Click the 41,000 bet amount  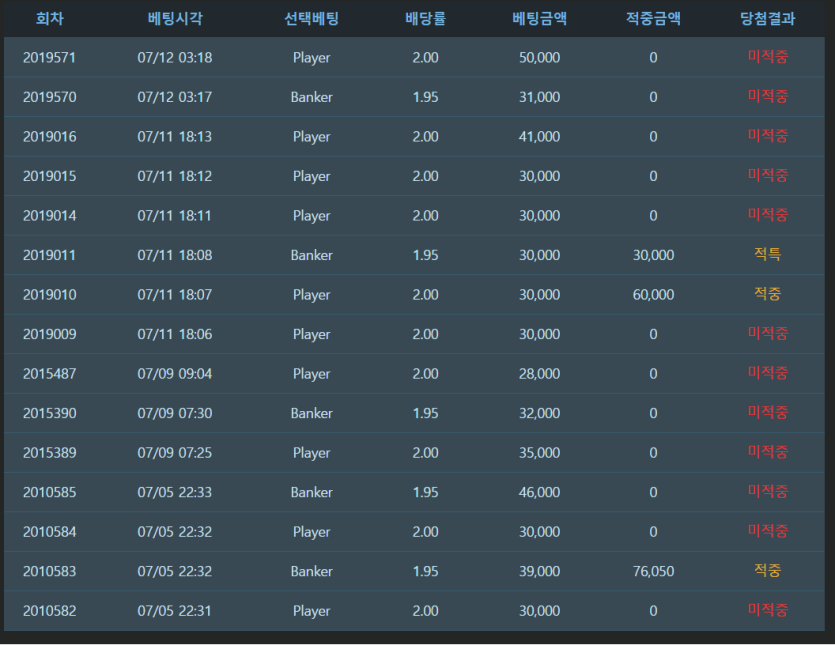click(539, 136)
